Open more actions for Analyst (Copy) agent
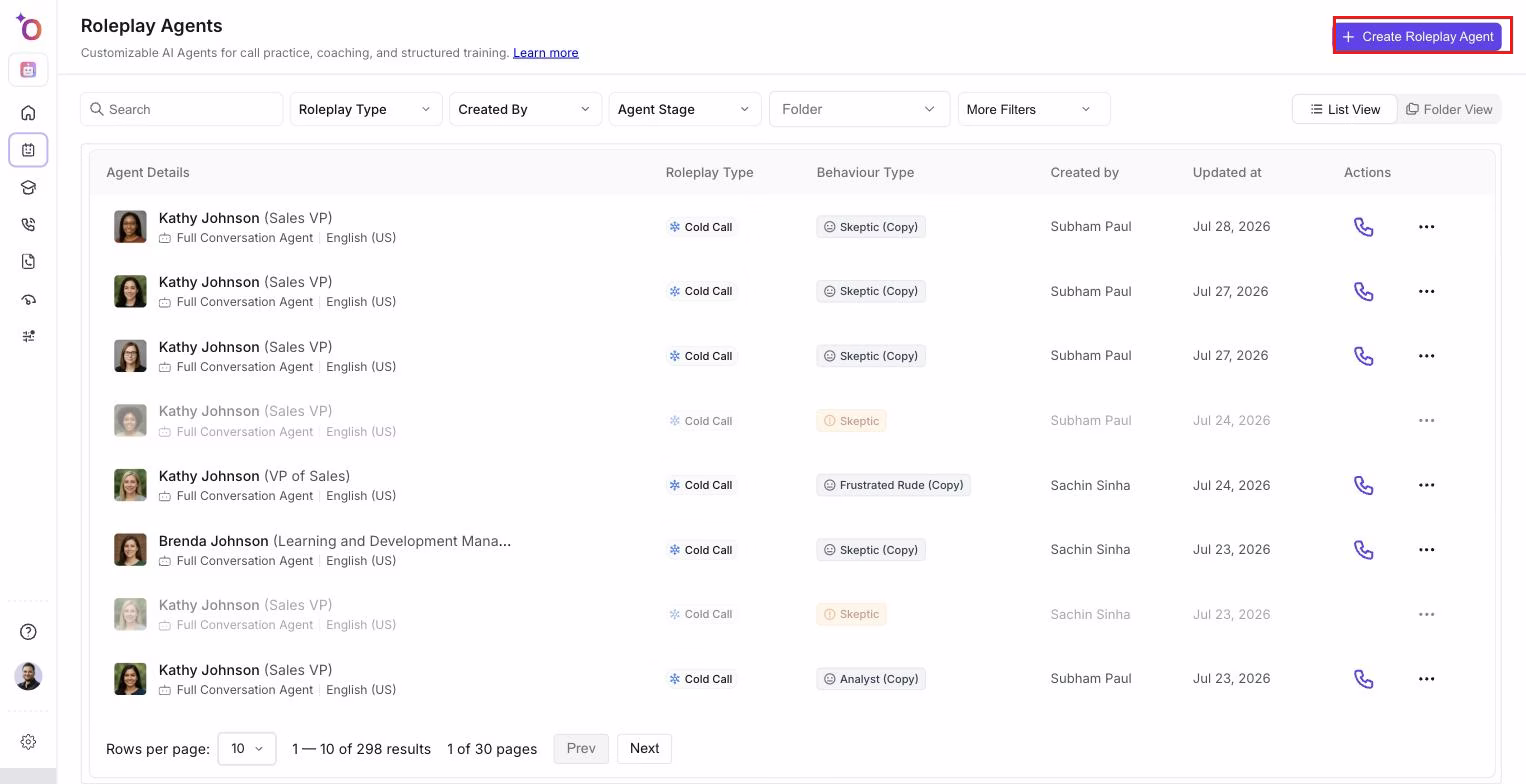Viewport: 1526px width, 784px height. pos(1427,679)
